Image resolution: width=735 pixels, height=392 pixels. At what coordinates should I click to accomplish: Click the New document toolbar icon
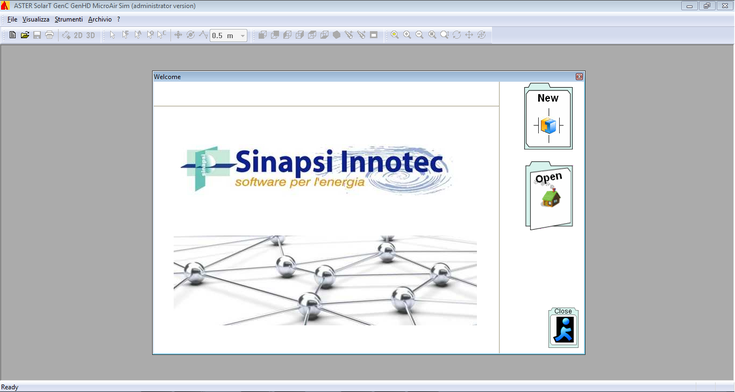(x=13, y=35)
